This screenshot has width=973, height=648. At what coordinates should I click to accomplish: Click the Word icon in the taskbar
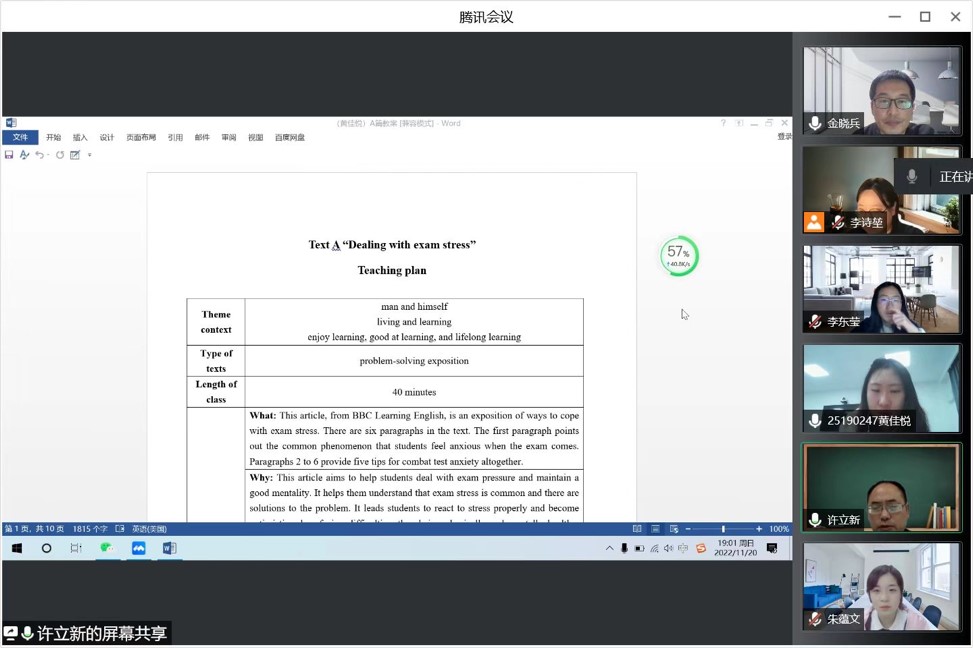pos(169,548)
